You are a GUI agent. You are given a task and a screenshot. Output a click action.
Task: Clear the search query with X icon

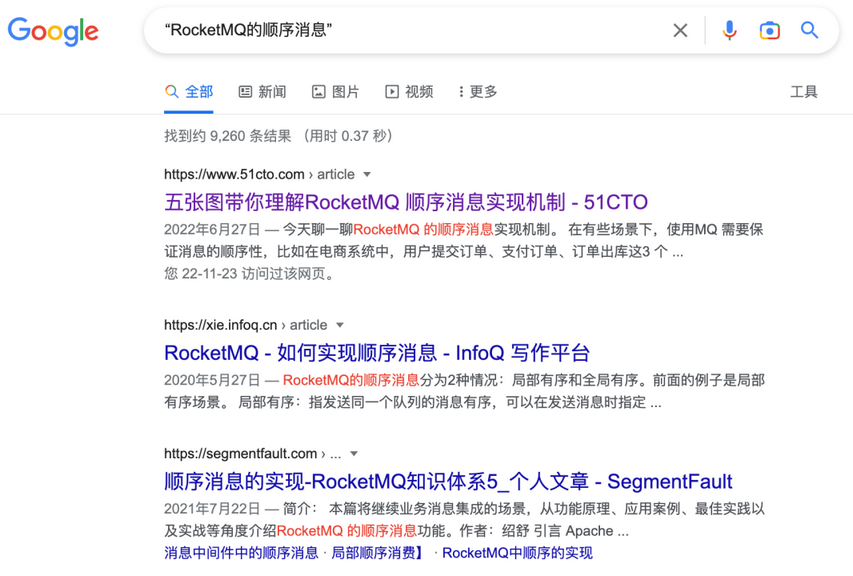pyautogui.click(x=680, y=30)
